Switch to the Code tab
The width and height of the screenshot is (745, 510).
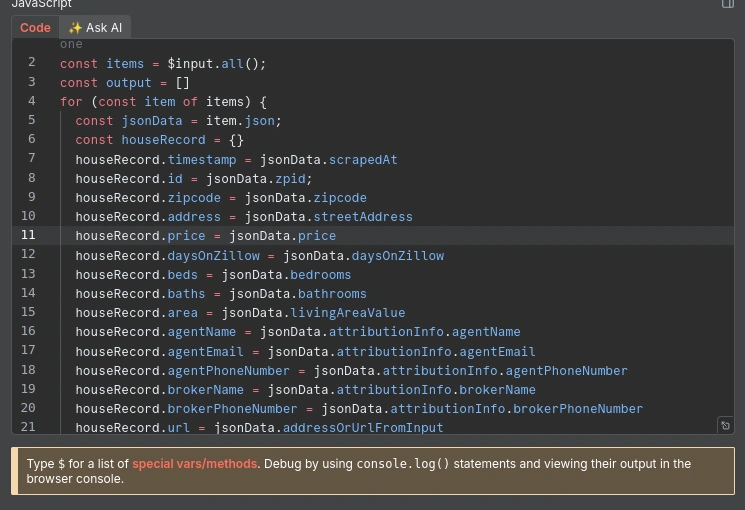coord(35,28)
